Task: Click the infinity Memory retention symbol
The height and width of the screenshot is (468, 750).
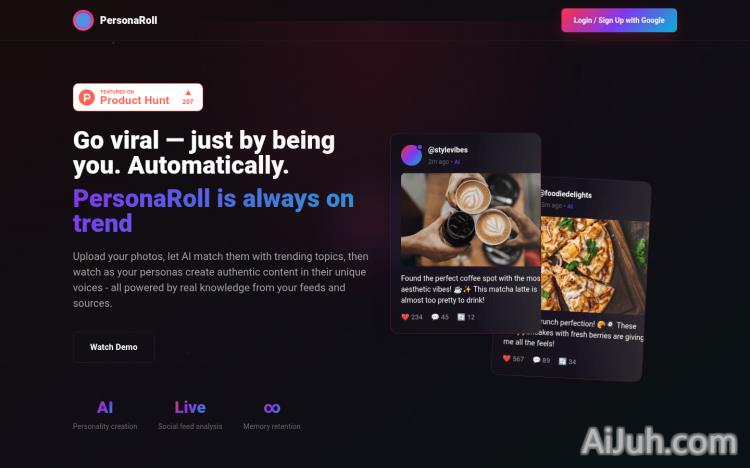Action: pos(272,408)
